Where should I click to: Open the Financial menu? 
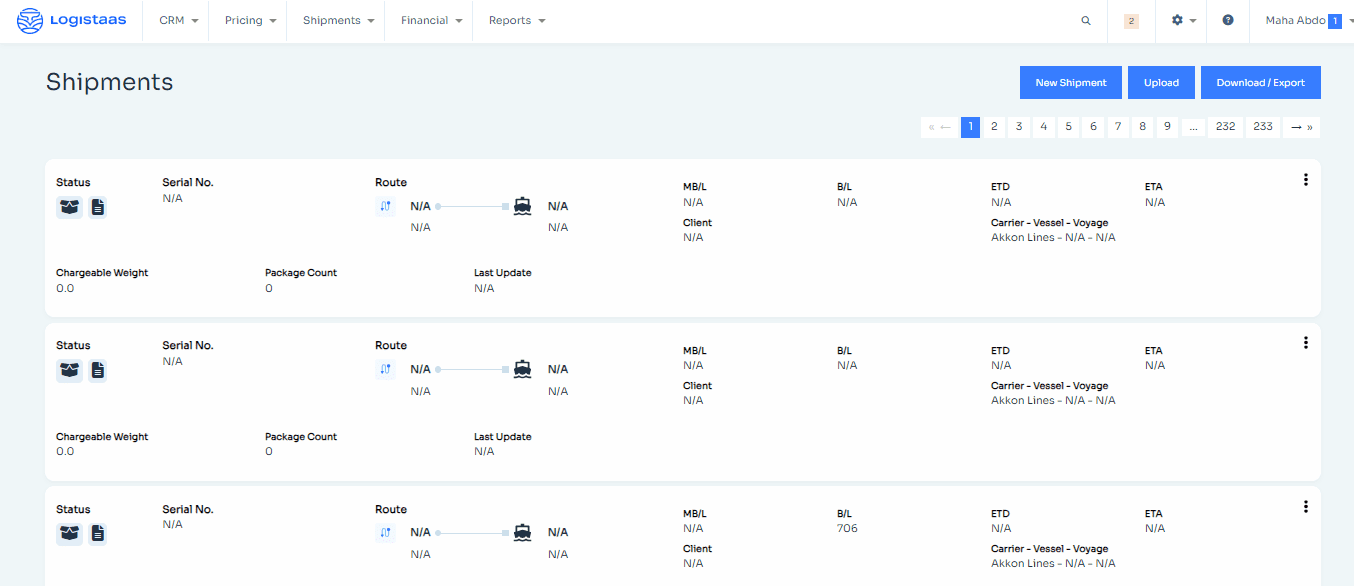coord(431,20)
